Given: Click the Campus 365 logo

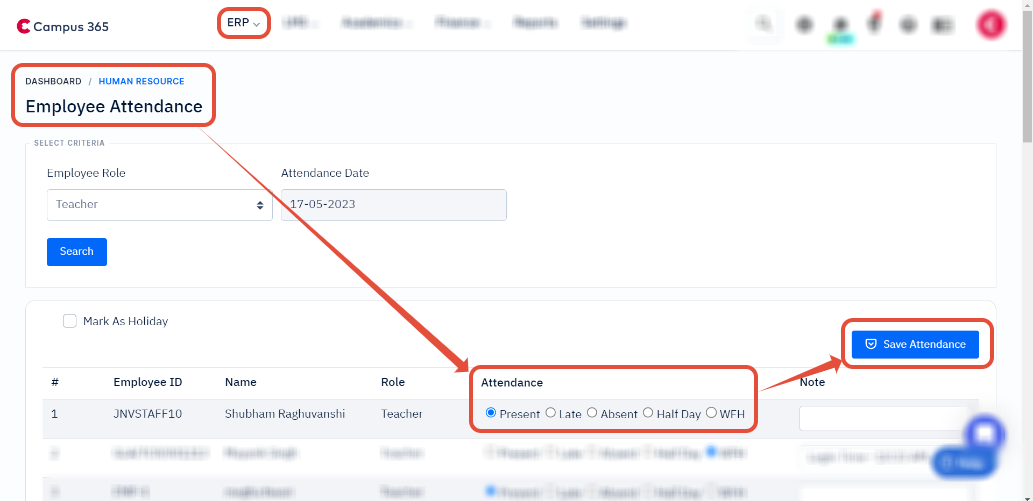Looking at the screenshot, I should (x=63, y=26).
